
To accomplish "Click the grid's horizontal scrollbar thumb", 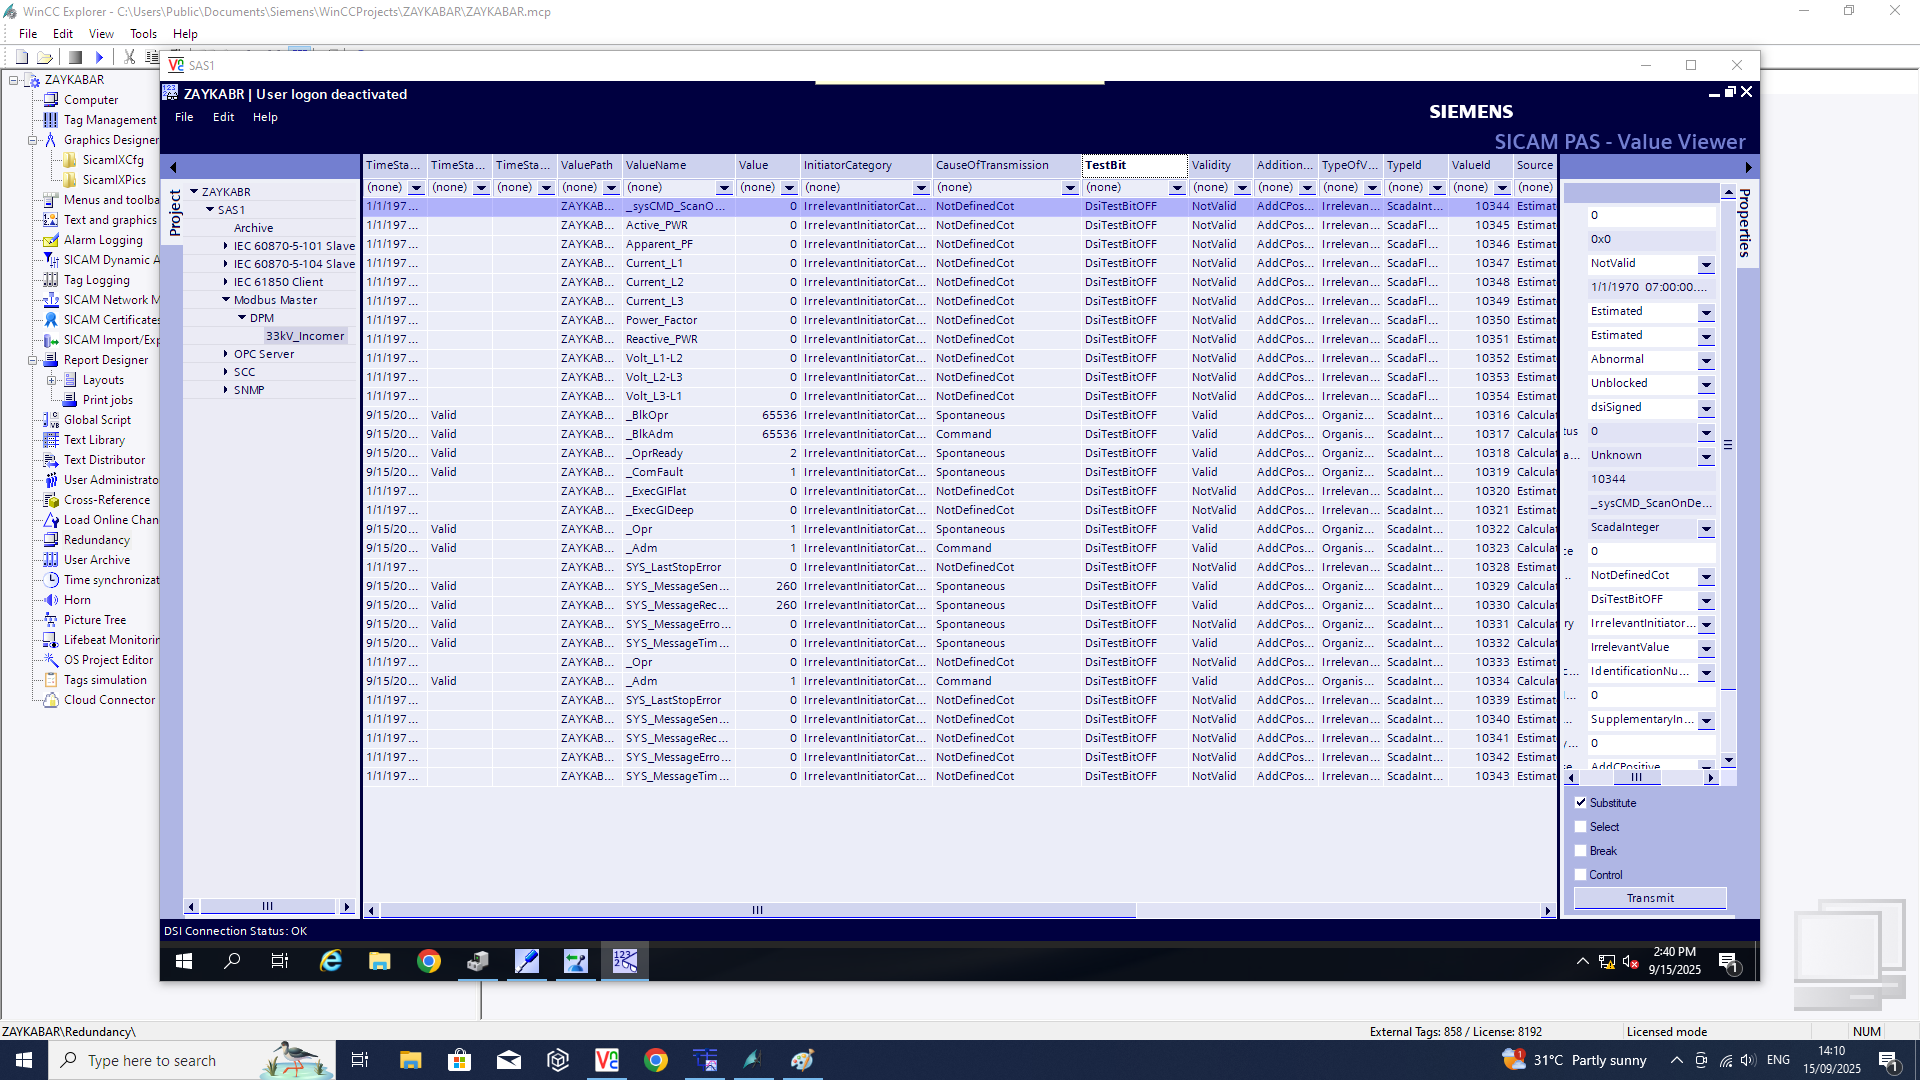I will point(757,910).
